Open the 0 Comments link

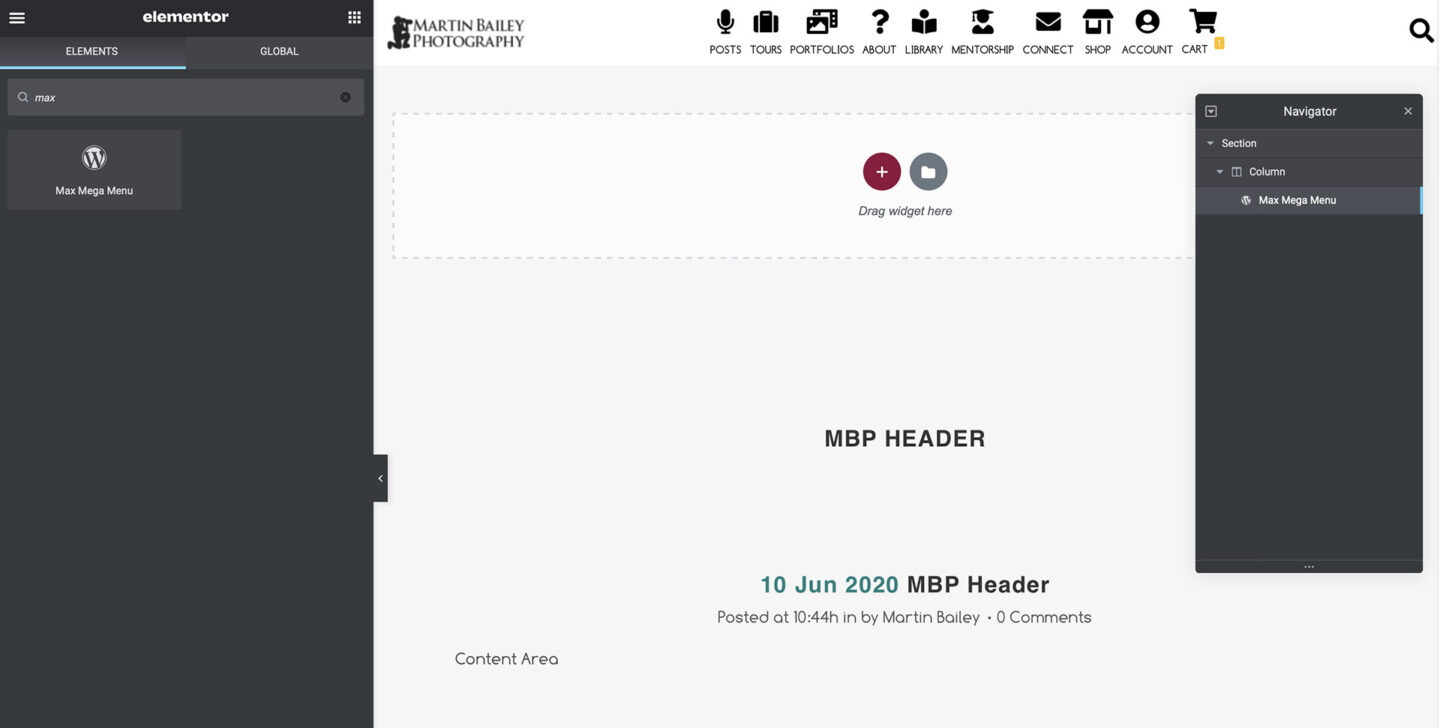click(x=1043, y=618)
